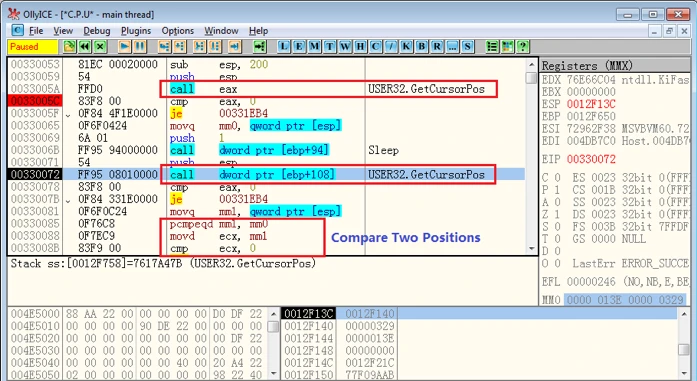The width and height of the screenshot is (697, 381).
Task: Select current instruction address 00330072
Action: coord(35,174)
